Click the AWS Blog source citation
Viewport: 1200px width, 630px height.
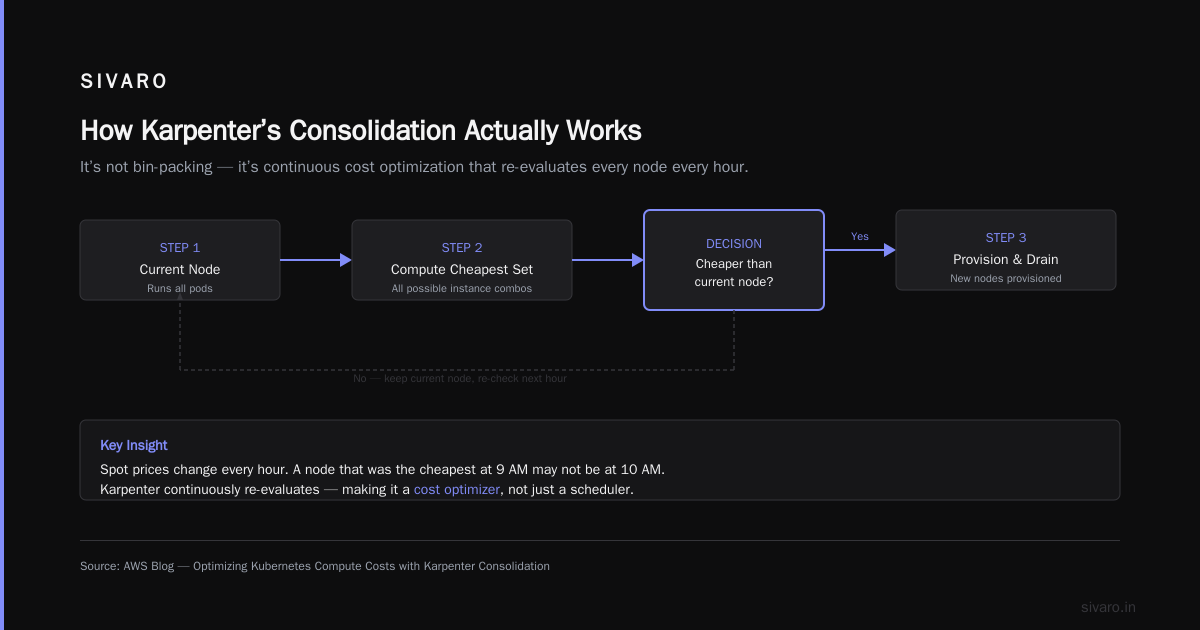315,566
